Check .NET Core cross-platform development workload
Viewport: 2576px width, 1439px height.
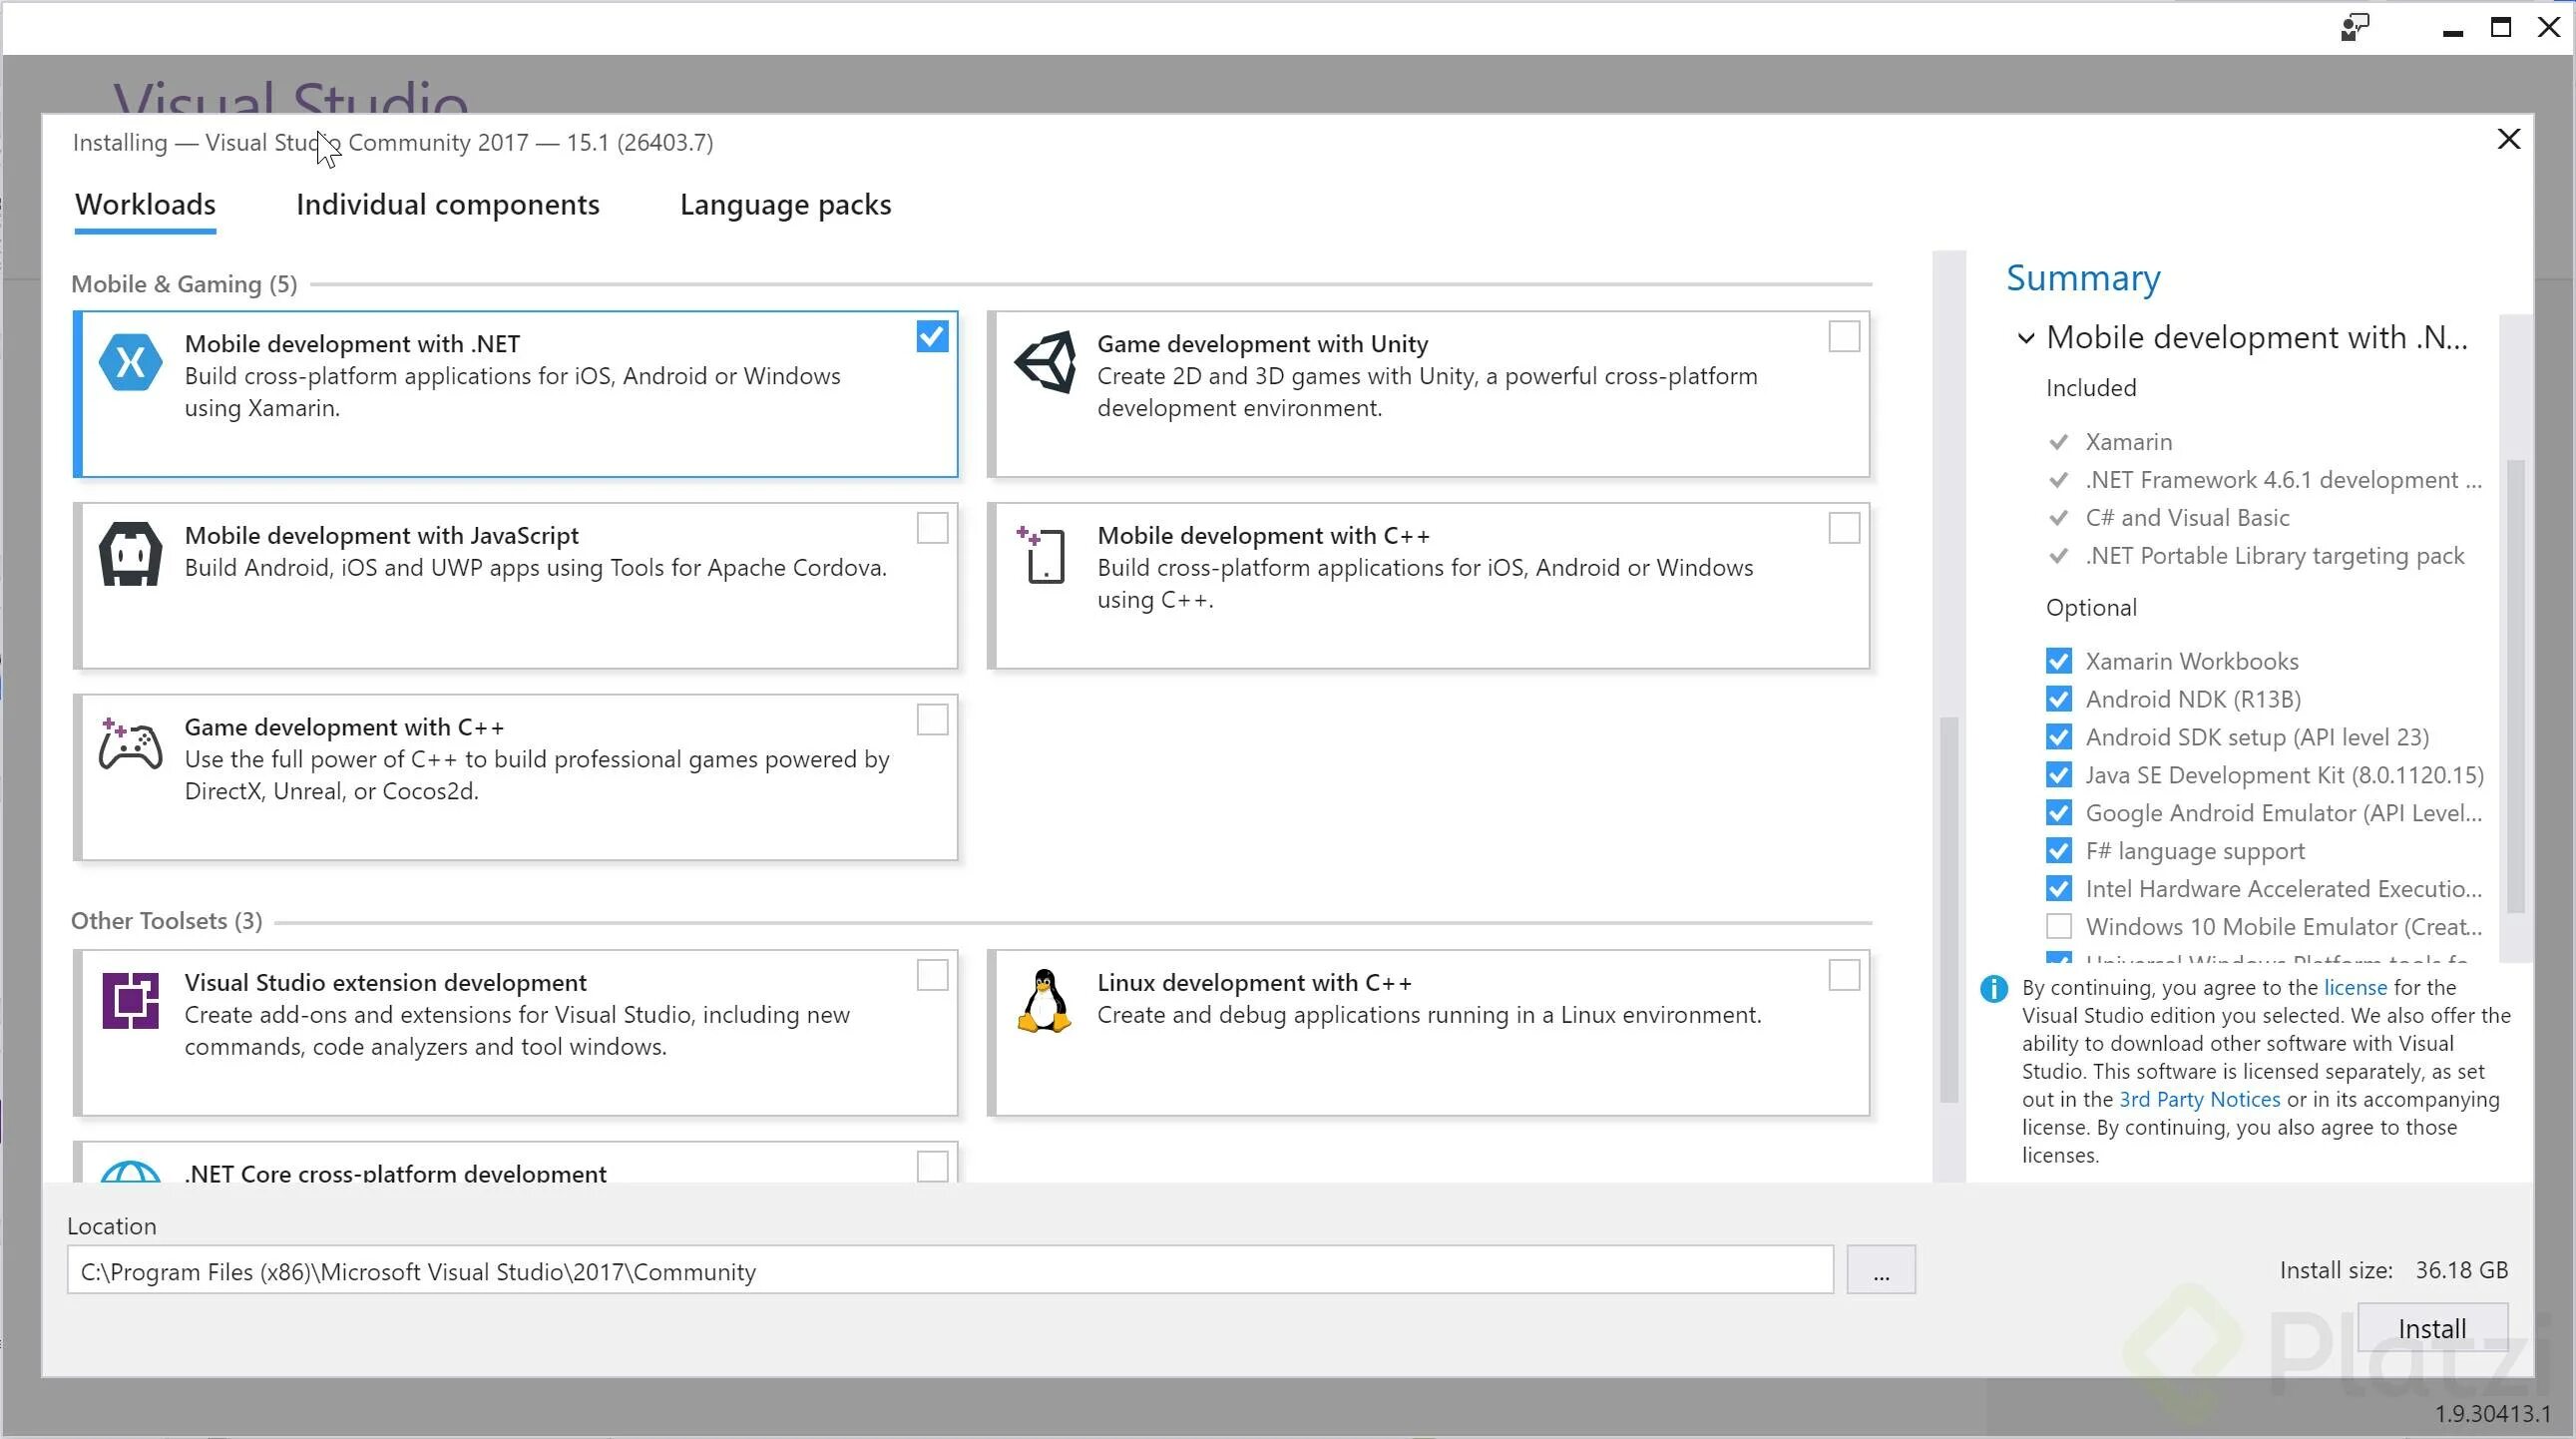point(931,1166)
